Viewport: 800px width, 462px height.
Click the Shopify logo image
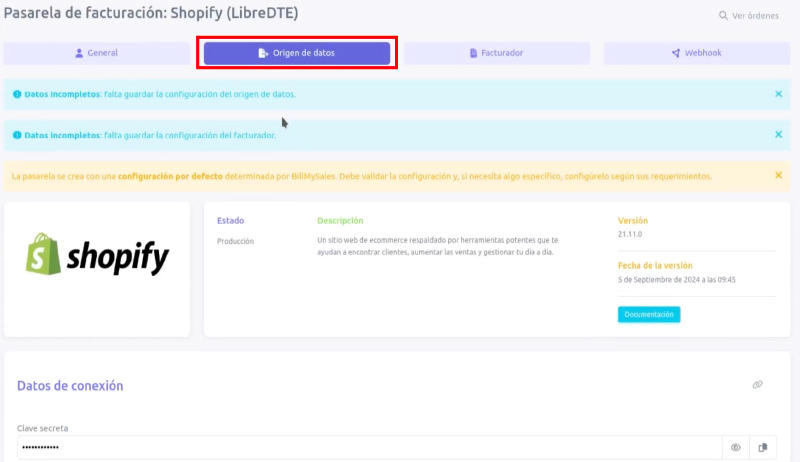pos(97,254)
